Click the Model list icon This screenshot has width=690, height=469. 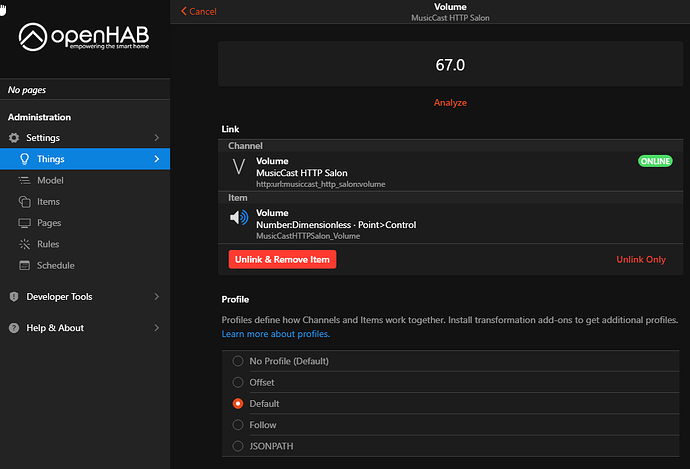coord(25,180)
